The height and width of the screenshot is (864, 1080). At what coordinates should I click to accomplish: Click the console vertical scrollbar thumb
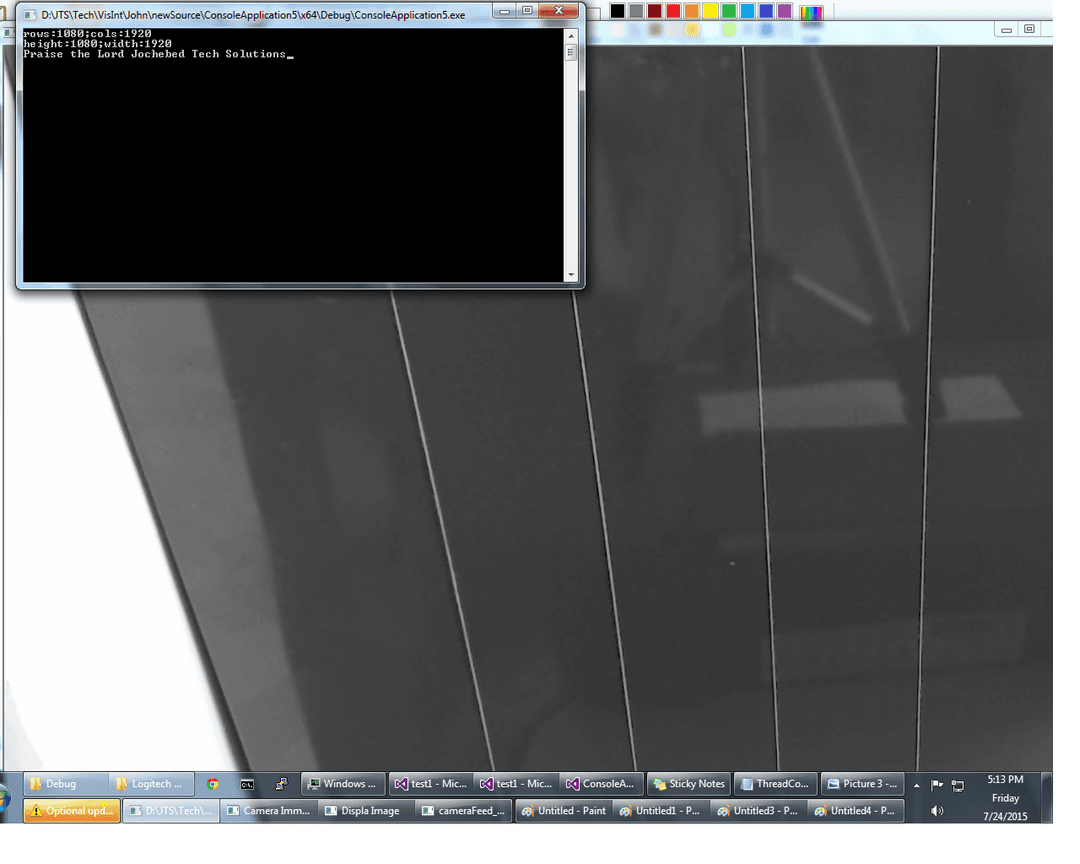point(570,52)
